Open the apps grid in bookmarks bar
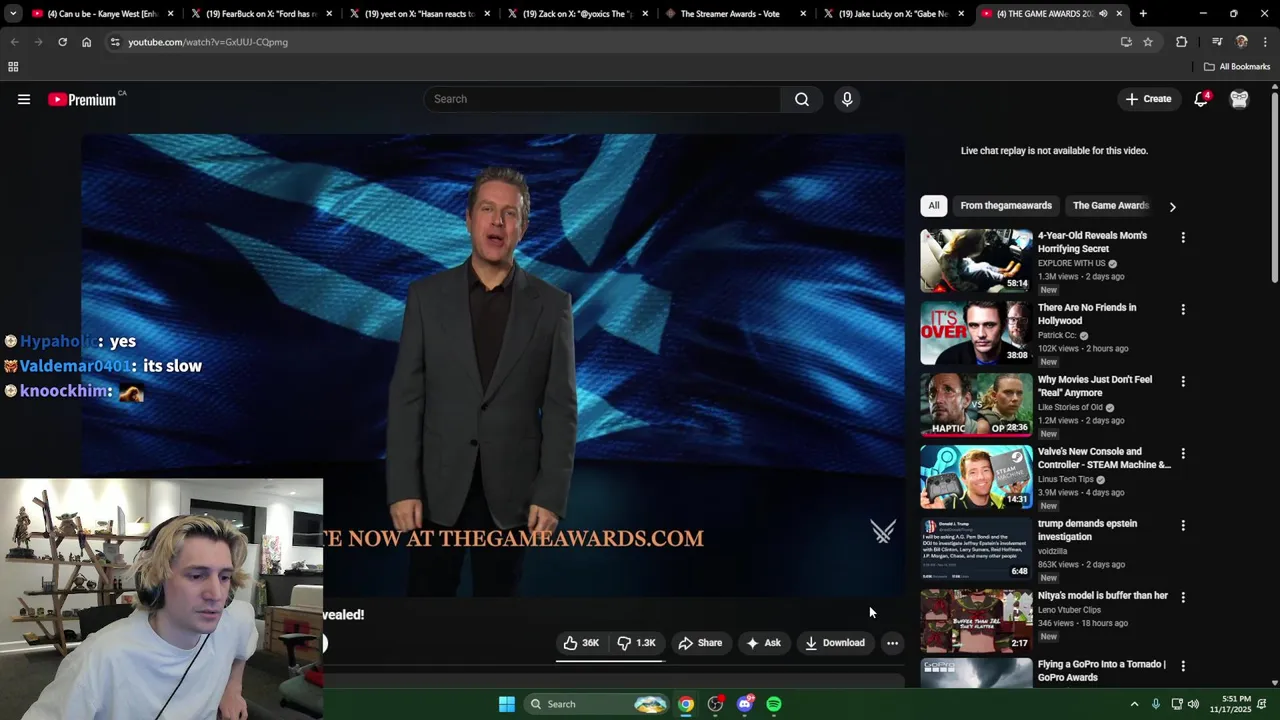This screenshot has width=1280, height=720. [x=13, y=67]
